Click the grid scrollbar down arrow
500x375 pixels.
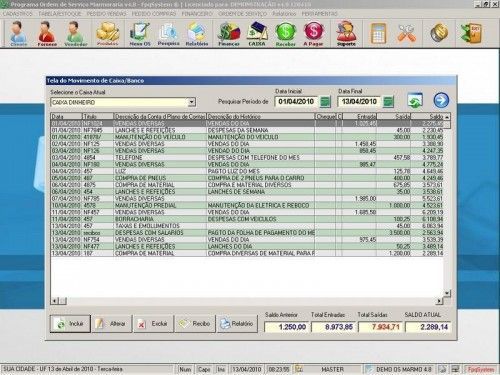coord(447,293)
